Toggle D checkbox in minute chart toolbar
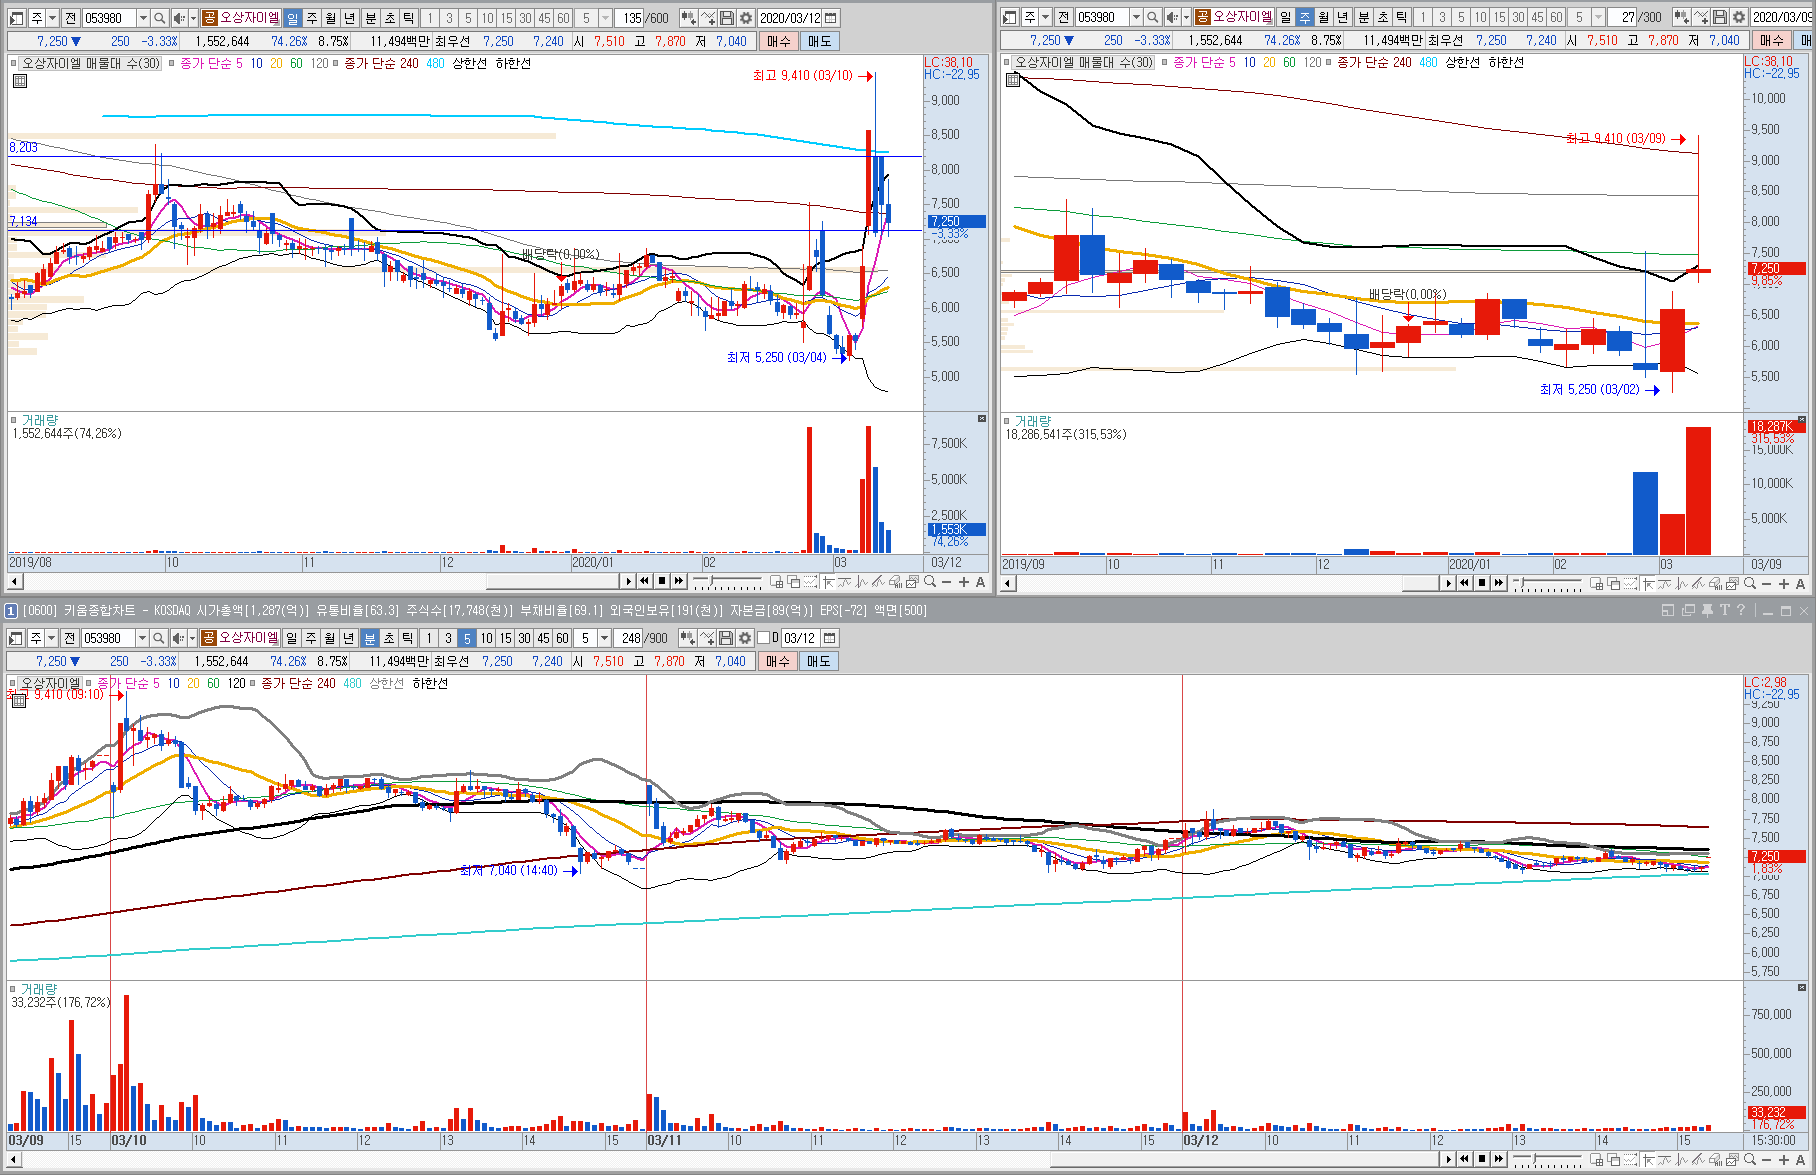 click(764, 638)
